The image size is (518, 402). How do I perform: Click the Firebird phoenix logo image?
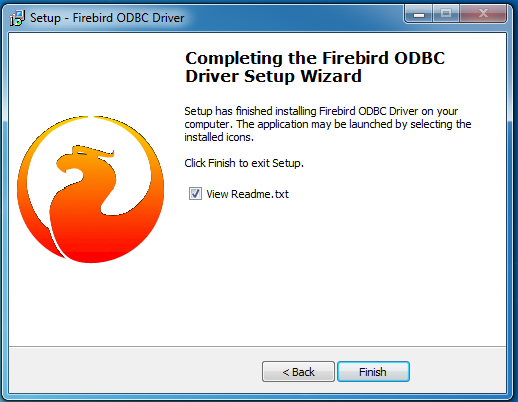tap(90, 189)
